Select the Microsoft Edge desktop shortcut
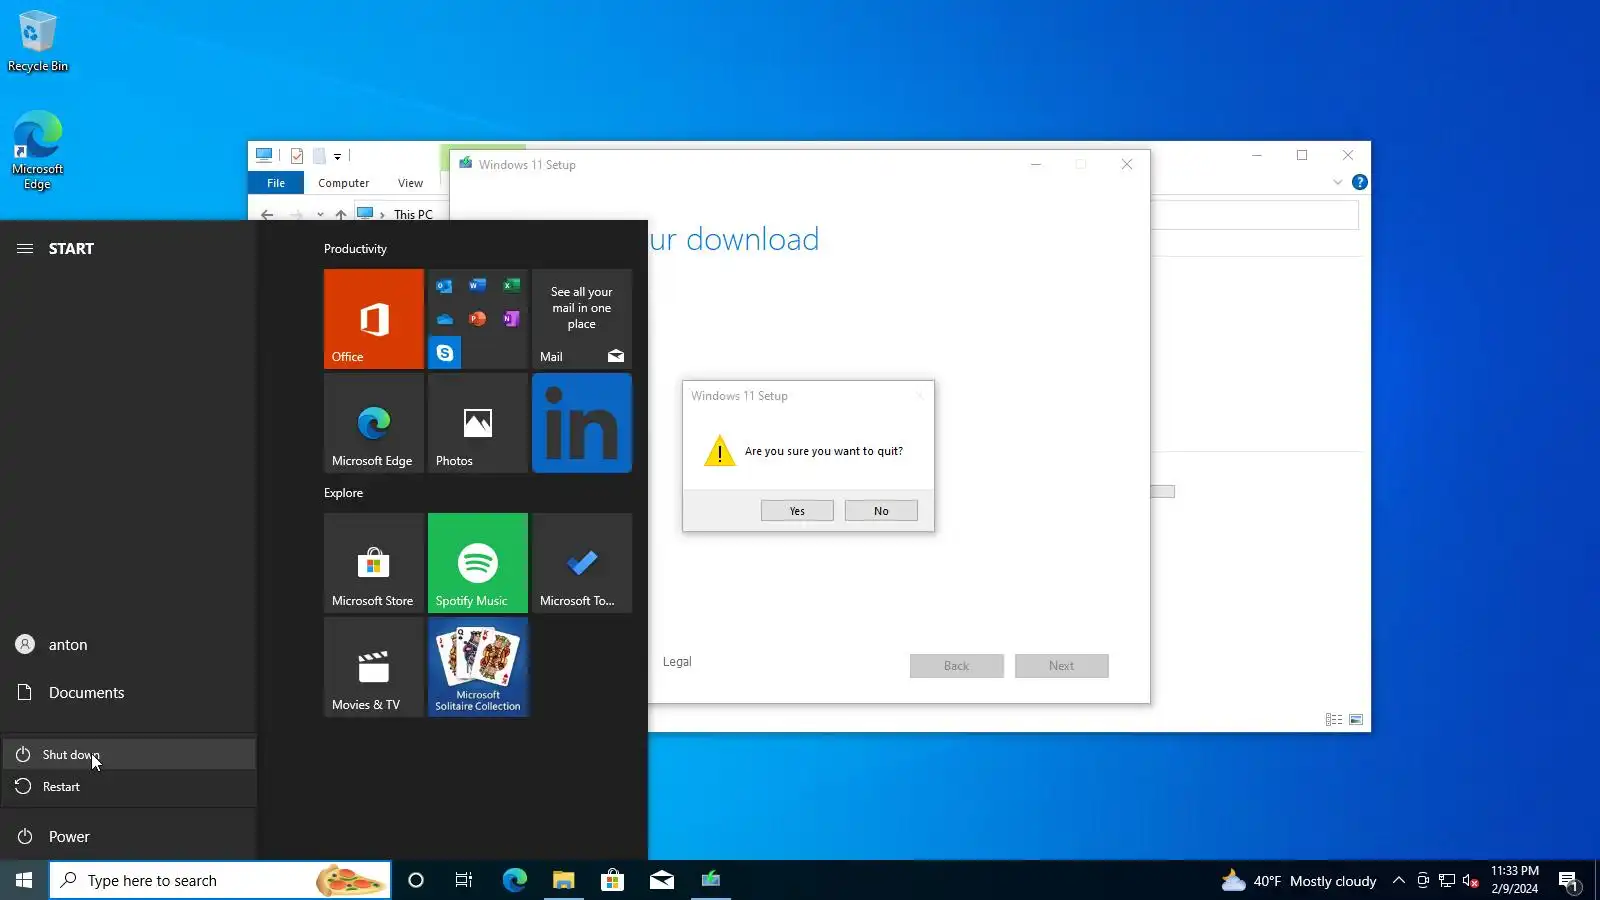The image size is (1600, 900). pos(38,150)
